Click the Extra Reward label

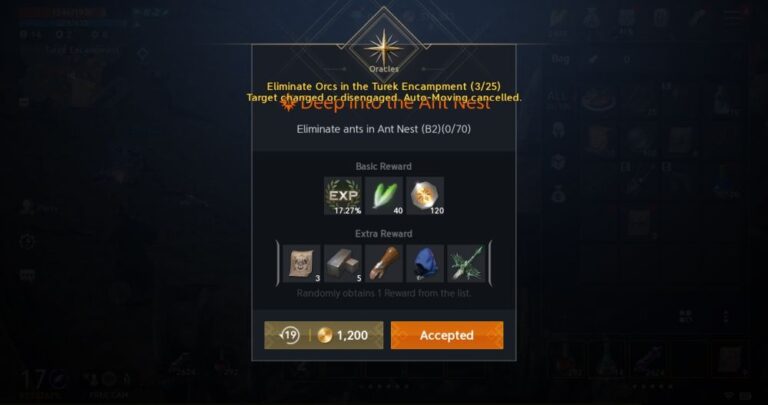coord(384,234)
